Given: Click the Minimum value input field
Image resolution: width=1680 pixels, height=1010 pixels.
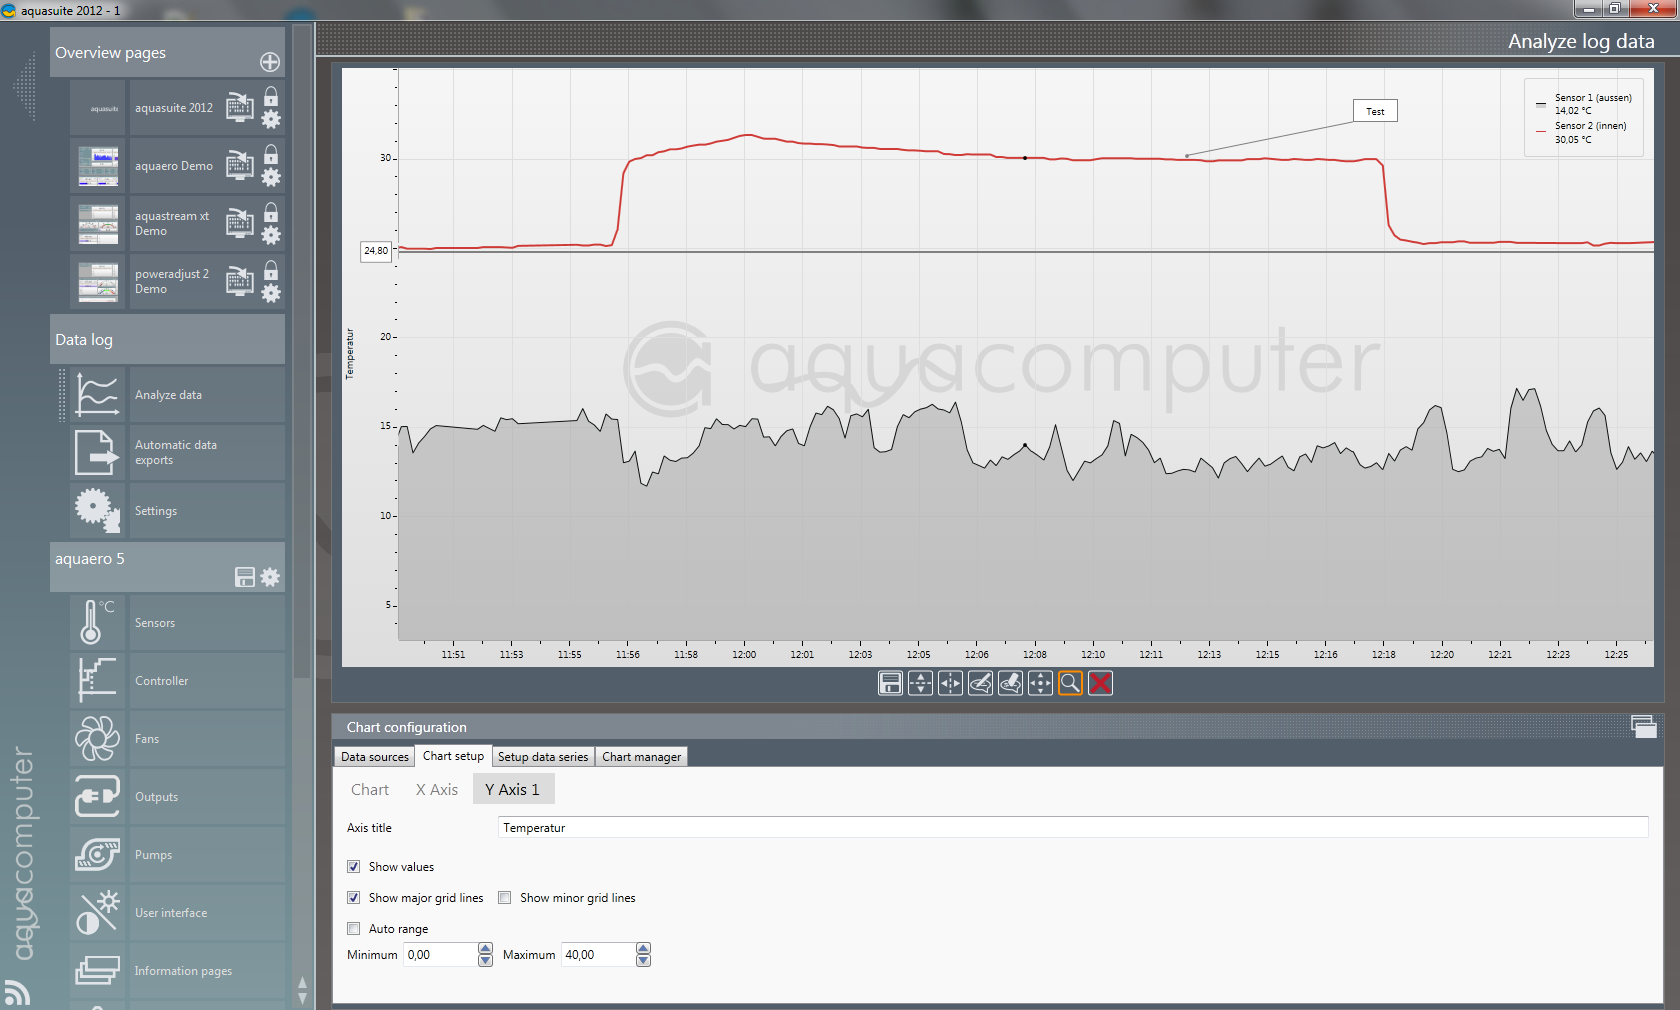Looking at the screenshot, I should pos(440,955).
